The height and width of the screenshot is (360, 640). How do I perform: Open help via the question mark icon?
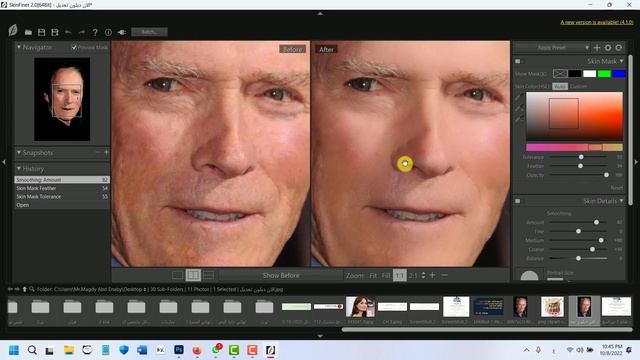pyautogui.click(x=95, y=32)
